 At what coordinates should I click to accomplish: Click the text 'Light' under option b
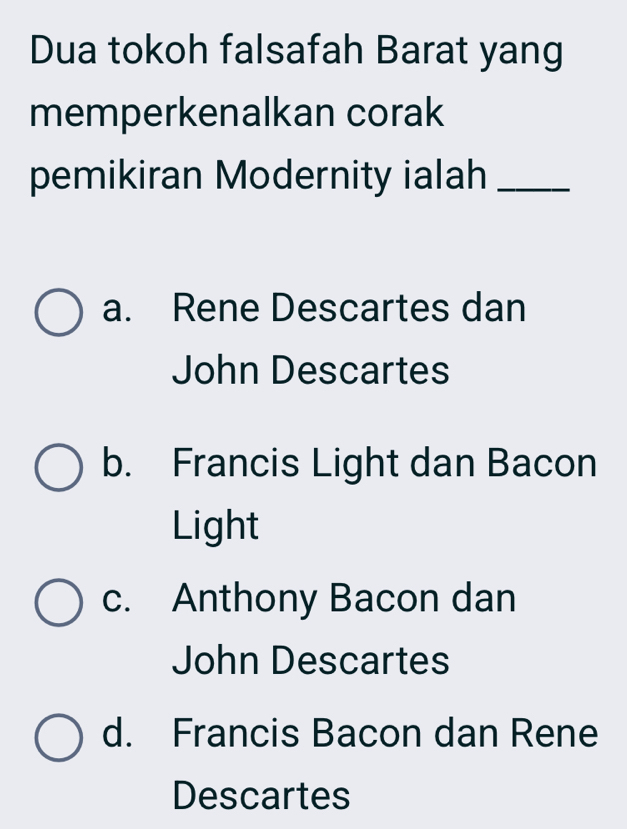pyautogui.click(x=216, y=525)
